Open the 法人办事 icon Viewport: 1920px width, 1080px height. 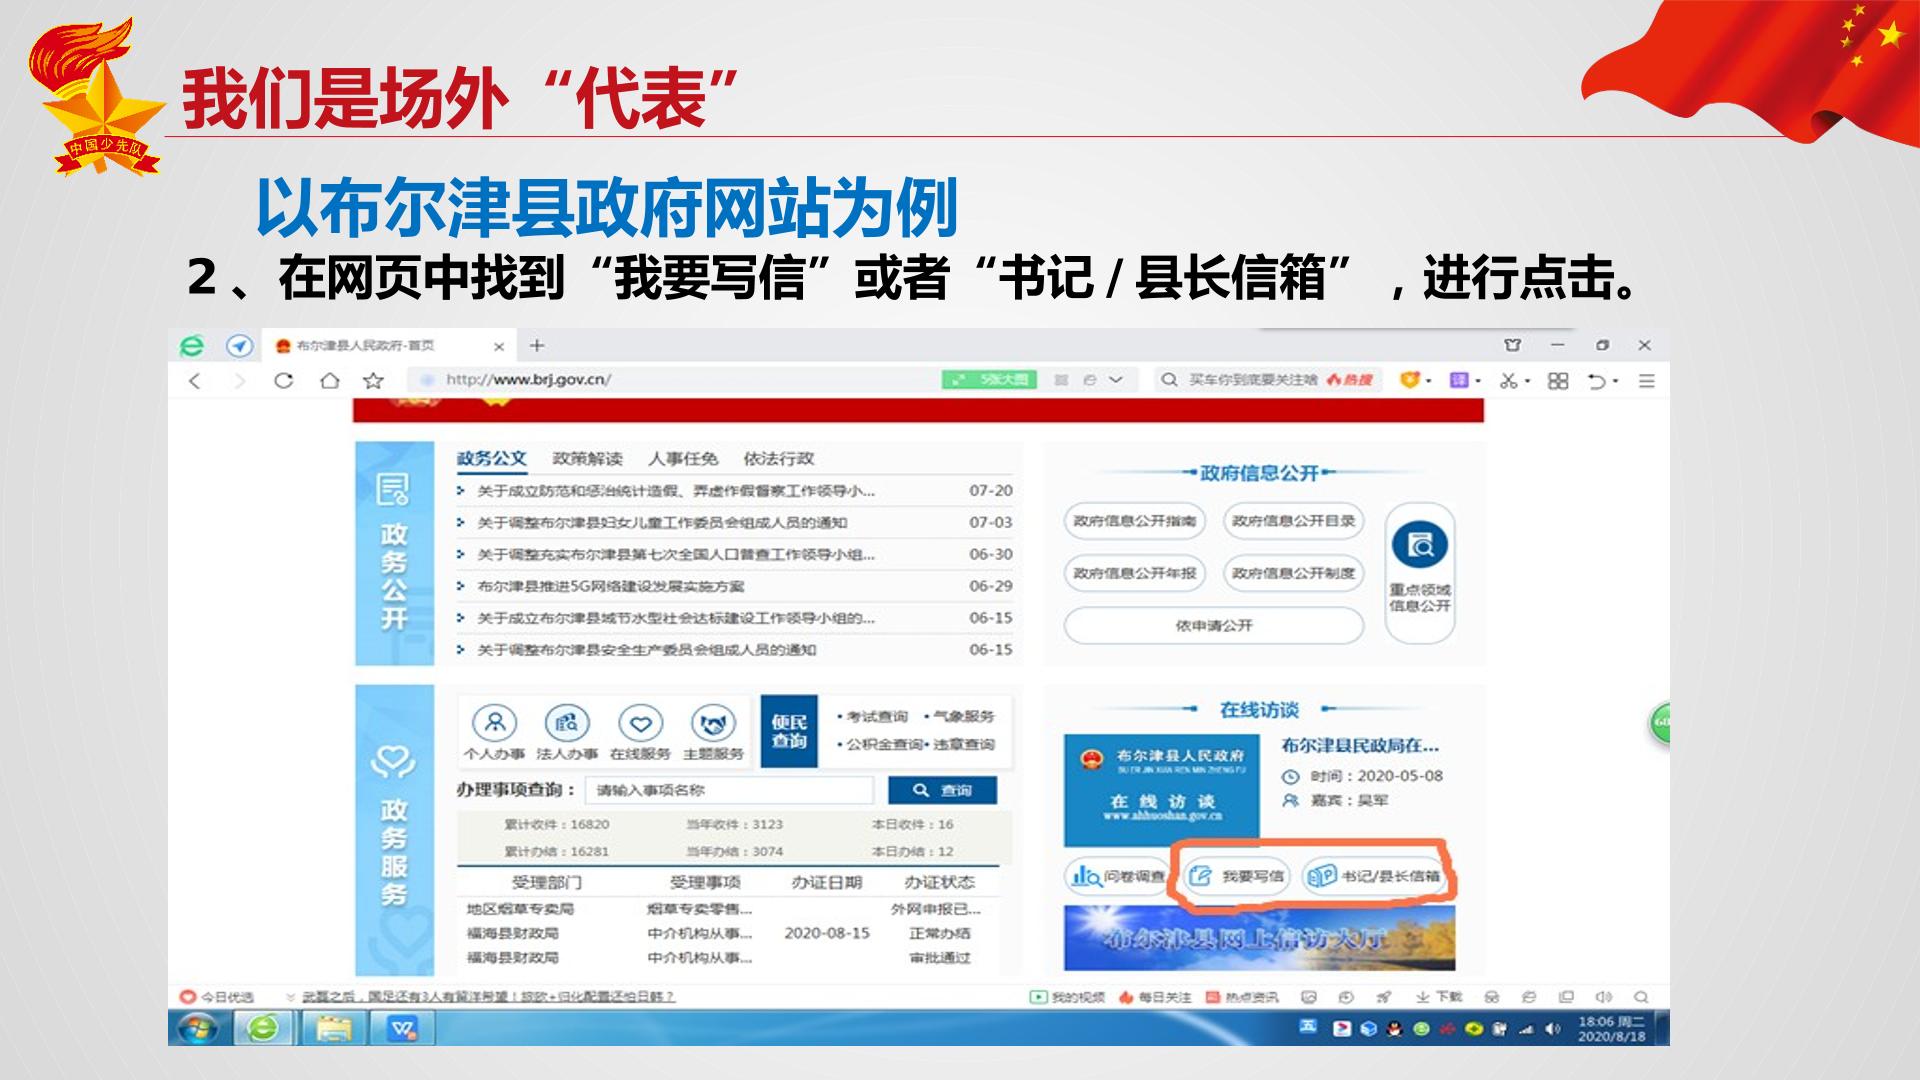[x=567, y=722]
